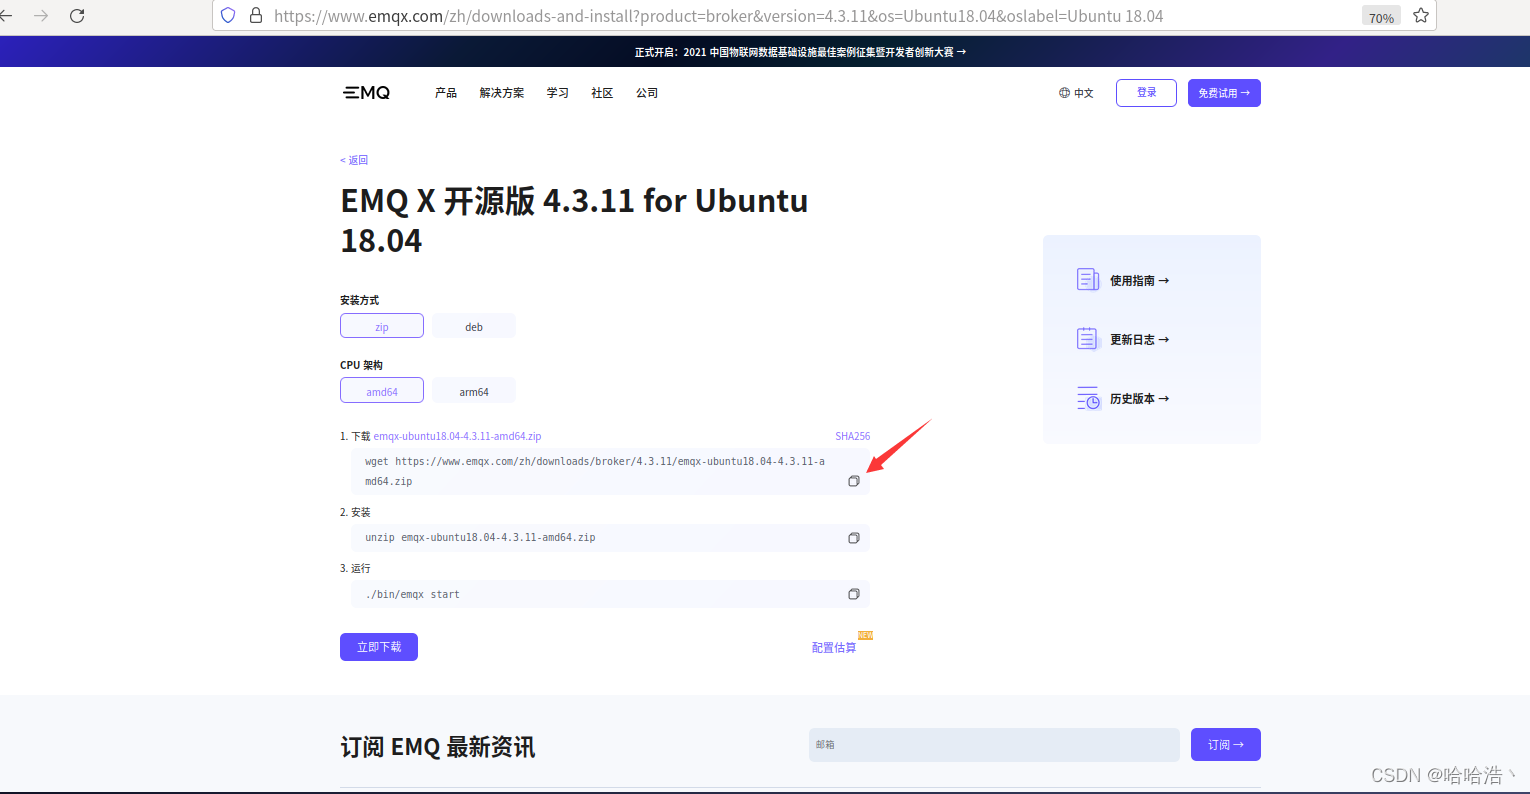The height and width of the screenshot is (794, 1530).
Task: Click the SHA256 link
Action: coord(853,436)
